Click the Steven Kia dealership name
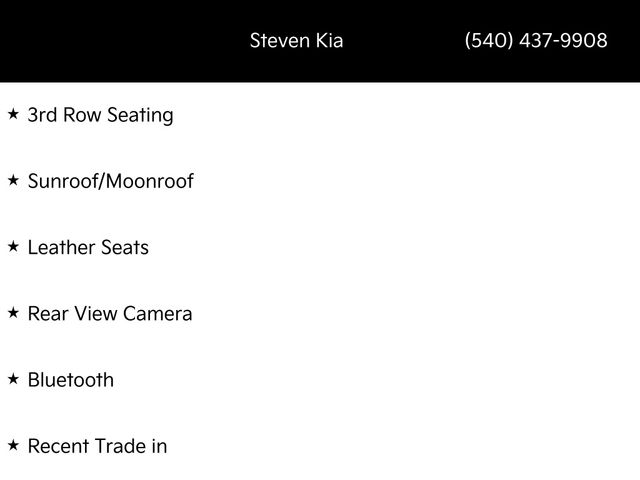This screenshot has width=640, height=480. (x=296, y=41)
